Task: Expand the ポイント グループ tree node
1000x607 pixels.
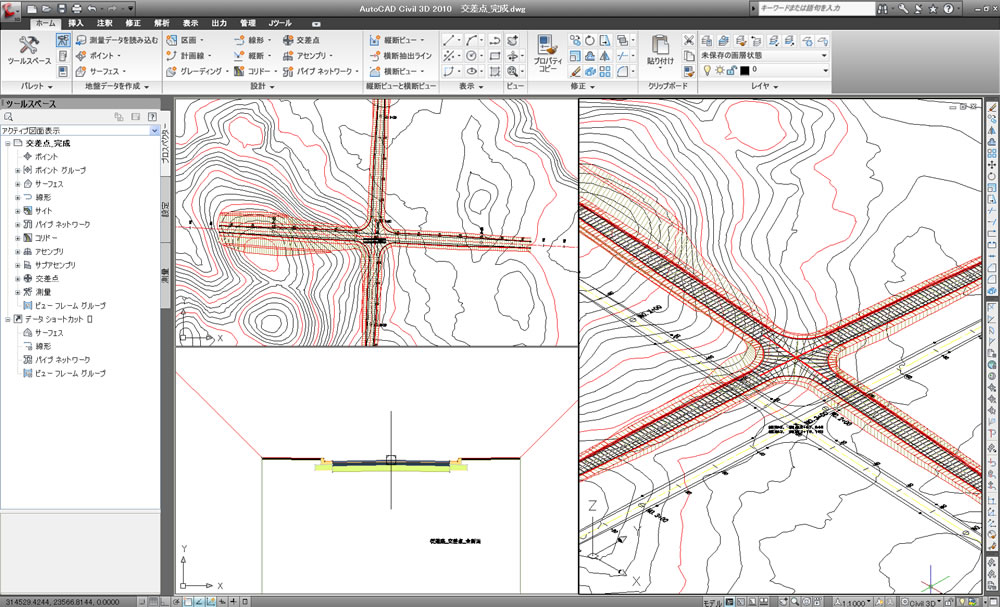Action: coord(18,170)
